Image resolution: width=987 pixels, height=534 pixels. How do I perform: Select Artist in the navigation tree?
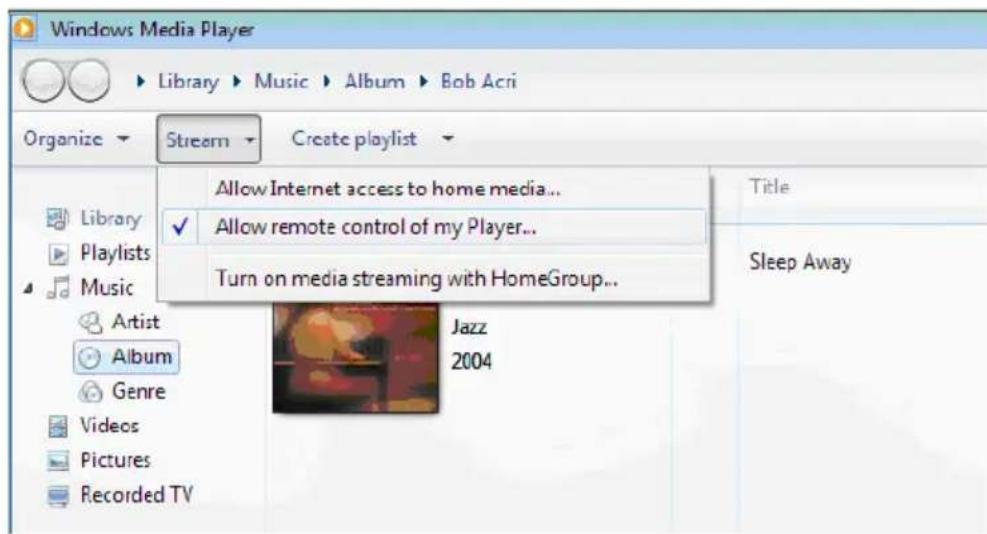click(x=135, y=322)
